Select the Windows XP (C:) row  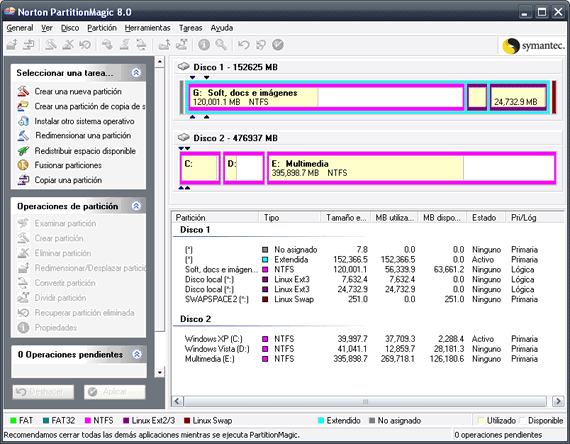[361, 339]
